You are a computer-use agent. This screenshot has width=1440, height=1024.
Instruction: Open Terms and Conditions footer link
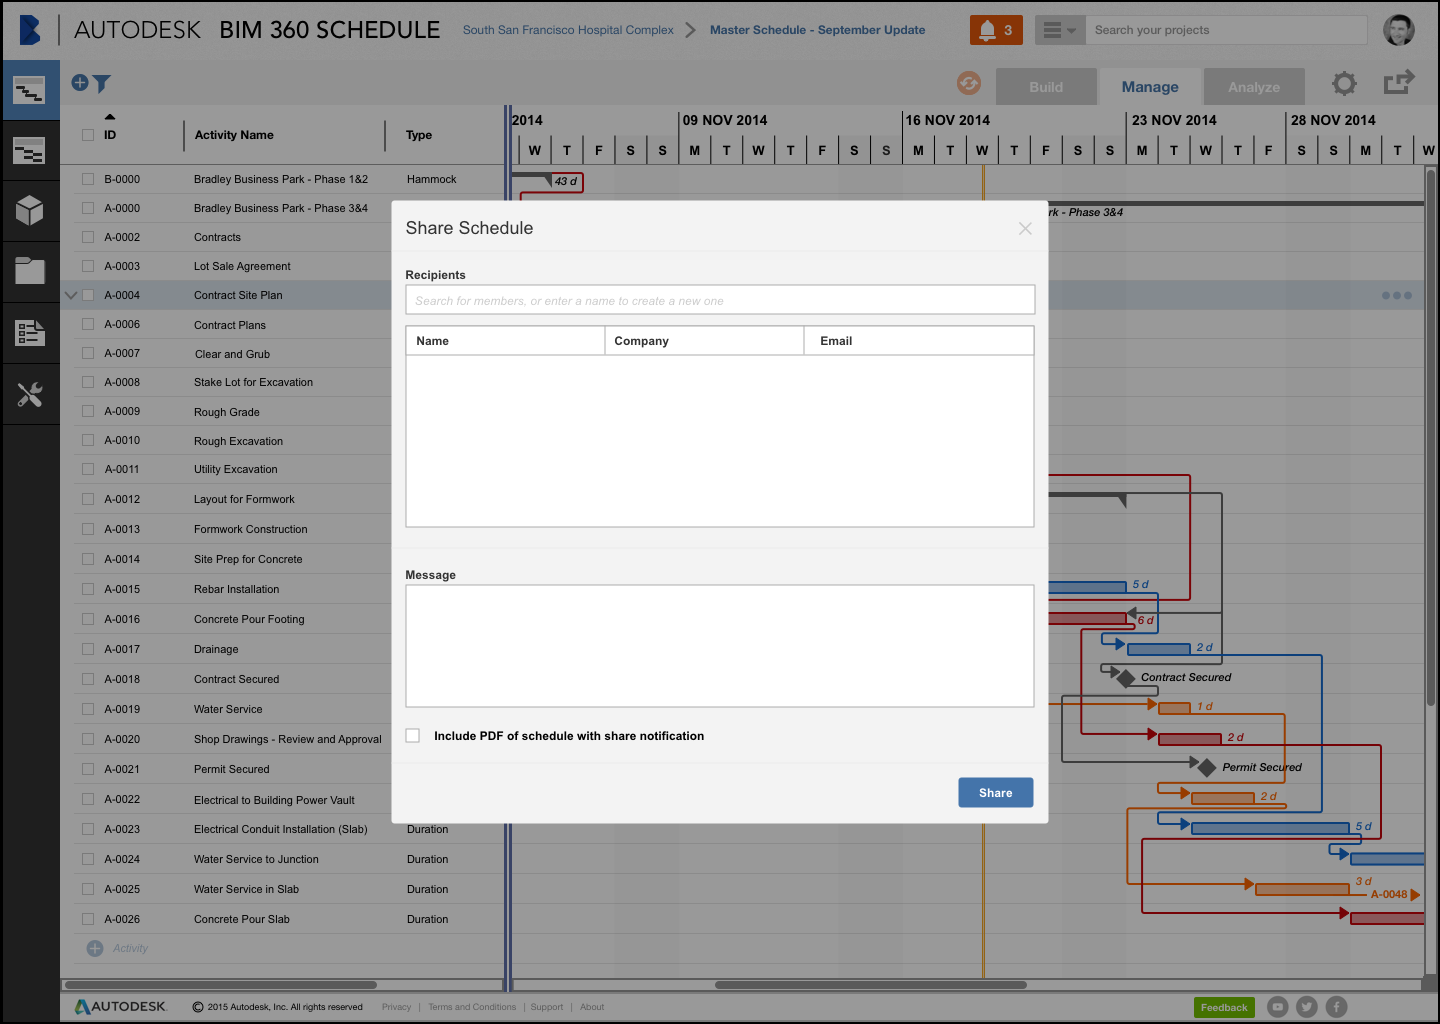pos(472,1007)
